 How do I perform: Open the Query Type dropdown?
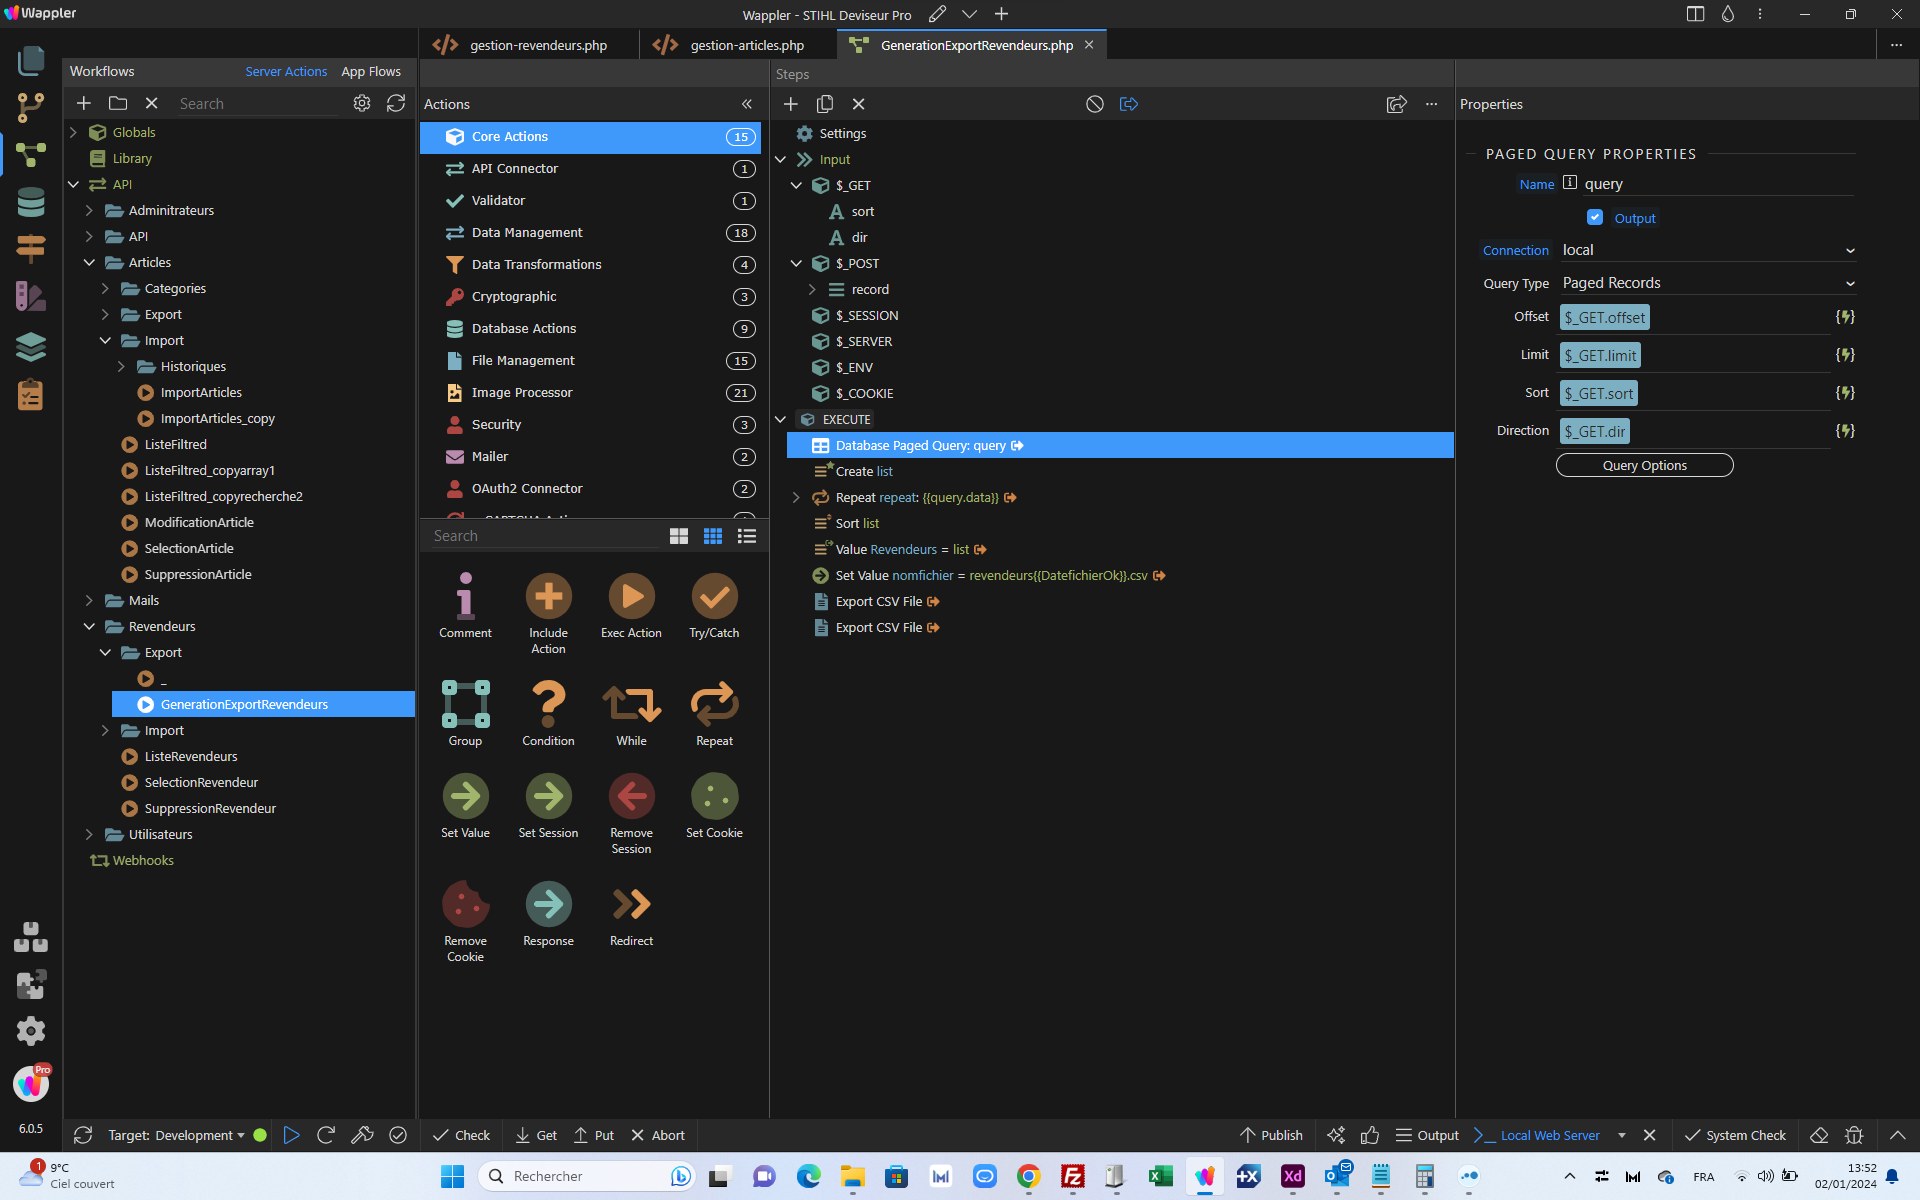[x=1708, y=283]
